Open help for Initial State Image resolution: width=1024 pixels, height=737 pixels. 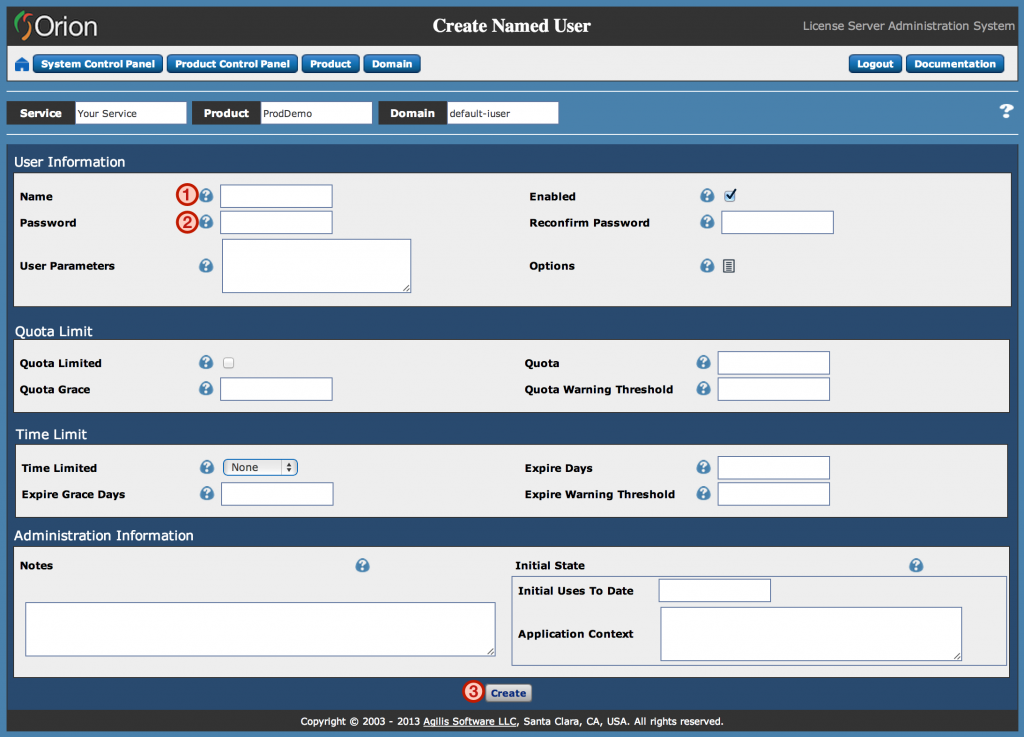point(916,566)
